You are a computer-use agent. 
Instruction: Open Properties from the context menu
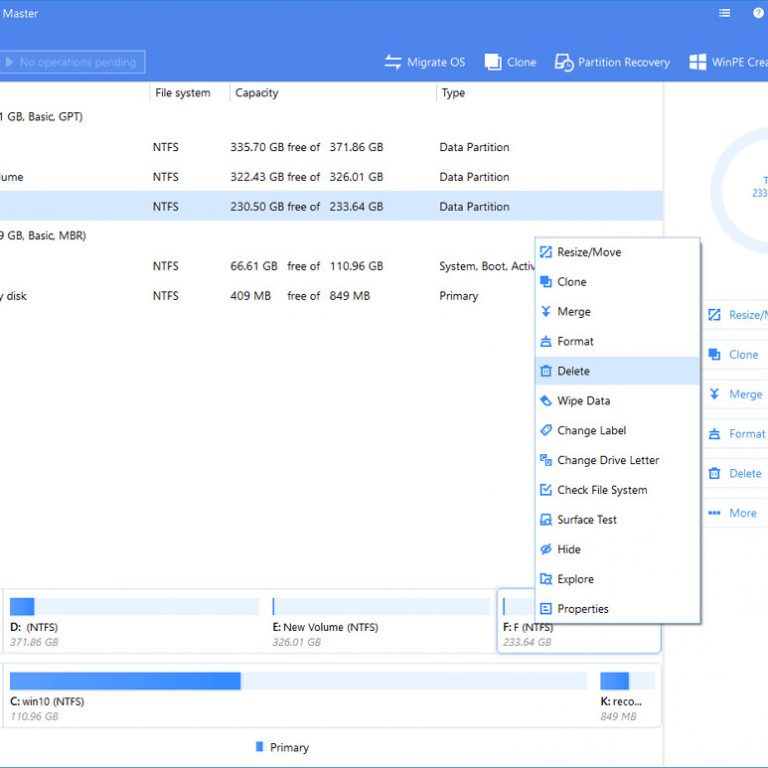(617, 609)
